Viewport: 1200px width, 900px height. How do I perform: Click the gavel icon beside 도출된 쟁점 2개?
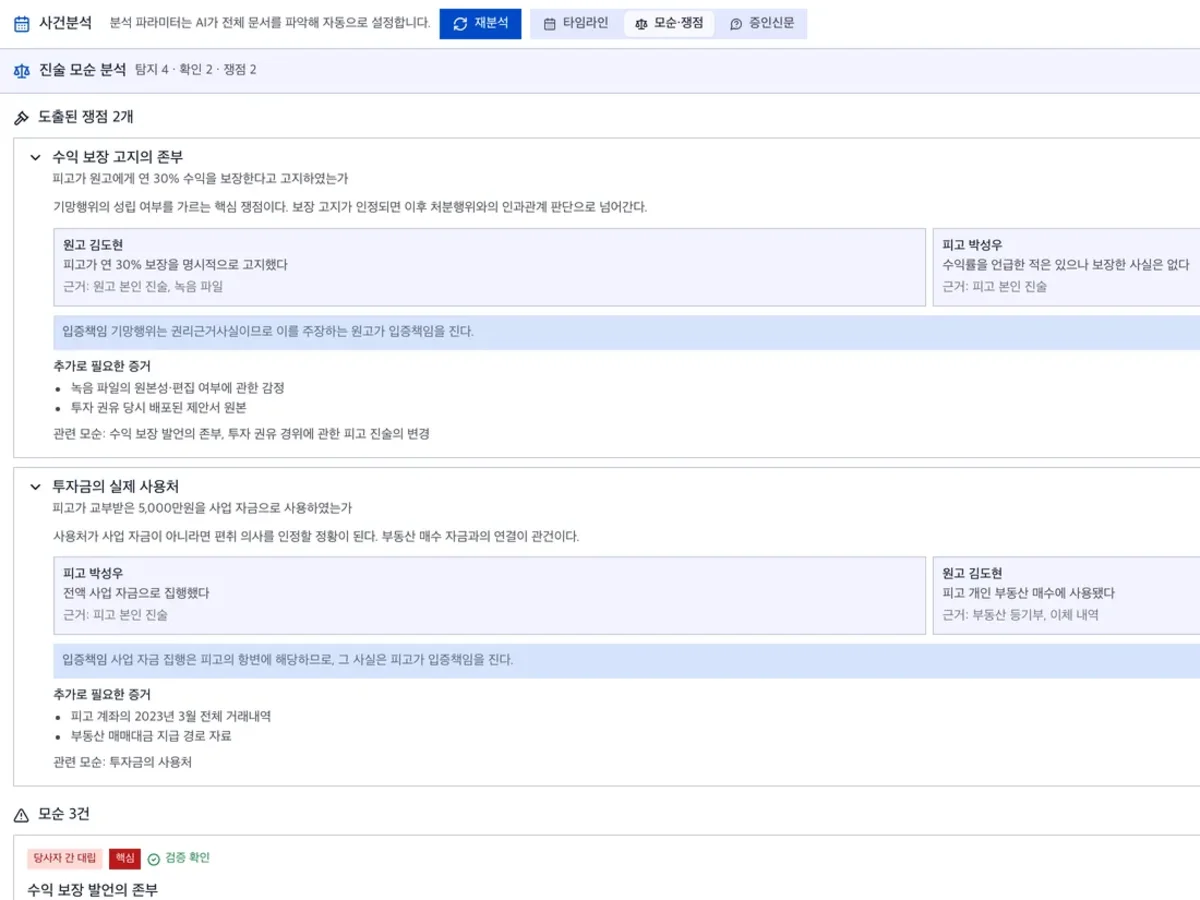(x=21, y=117)
